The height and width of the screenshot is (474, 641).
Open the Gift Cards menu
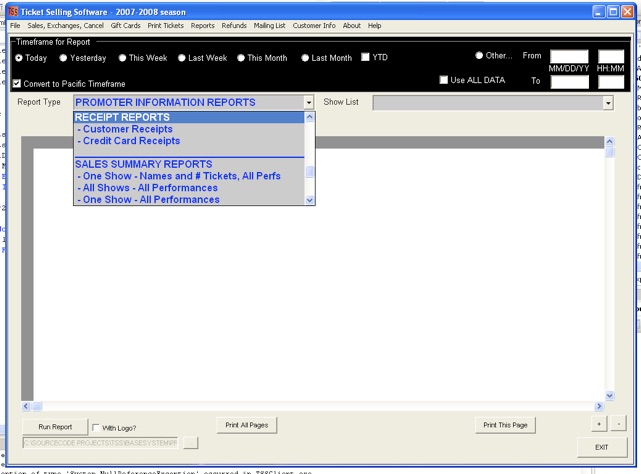coord(125,25)
